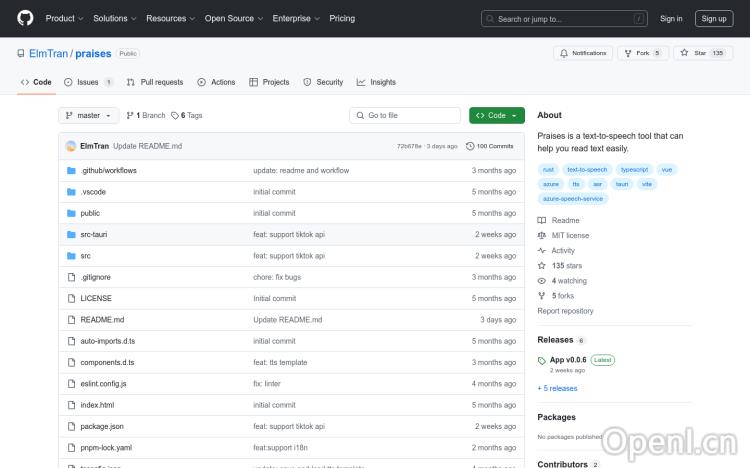Expand the Open Source menu

pos(233,18)
